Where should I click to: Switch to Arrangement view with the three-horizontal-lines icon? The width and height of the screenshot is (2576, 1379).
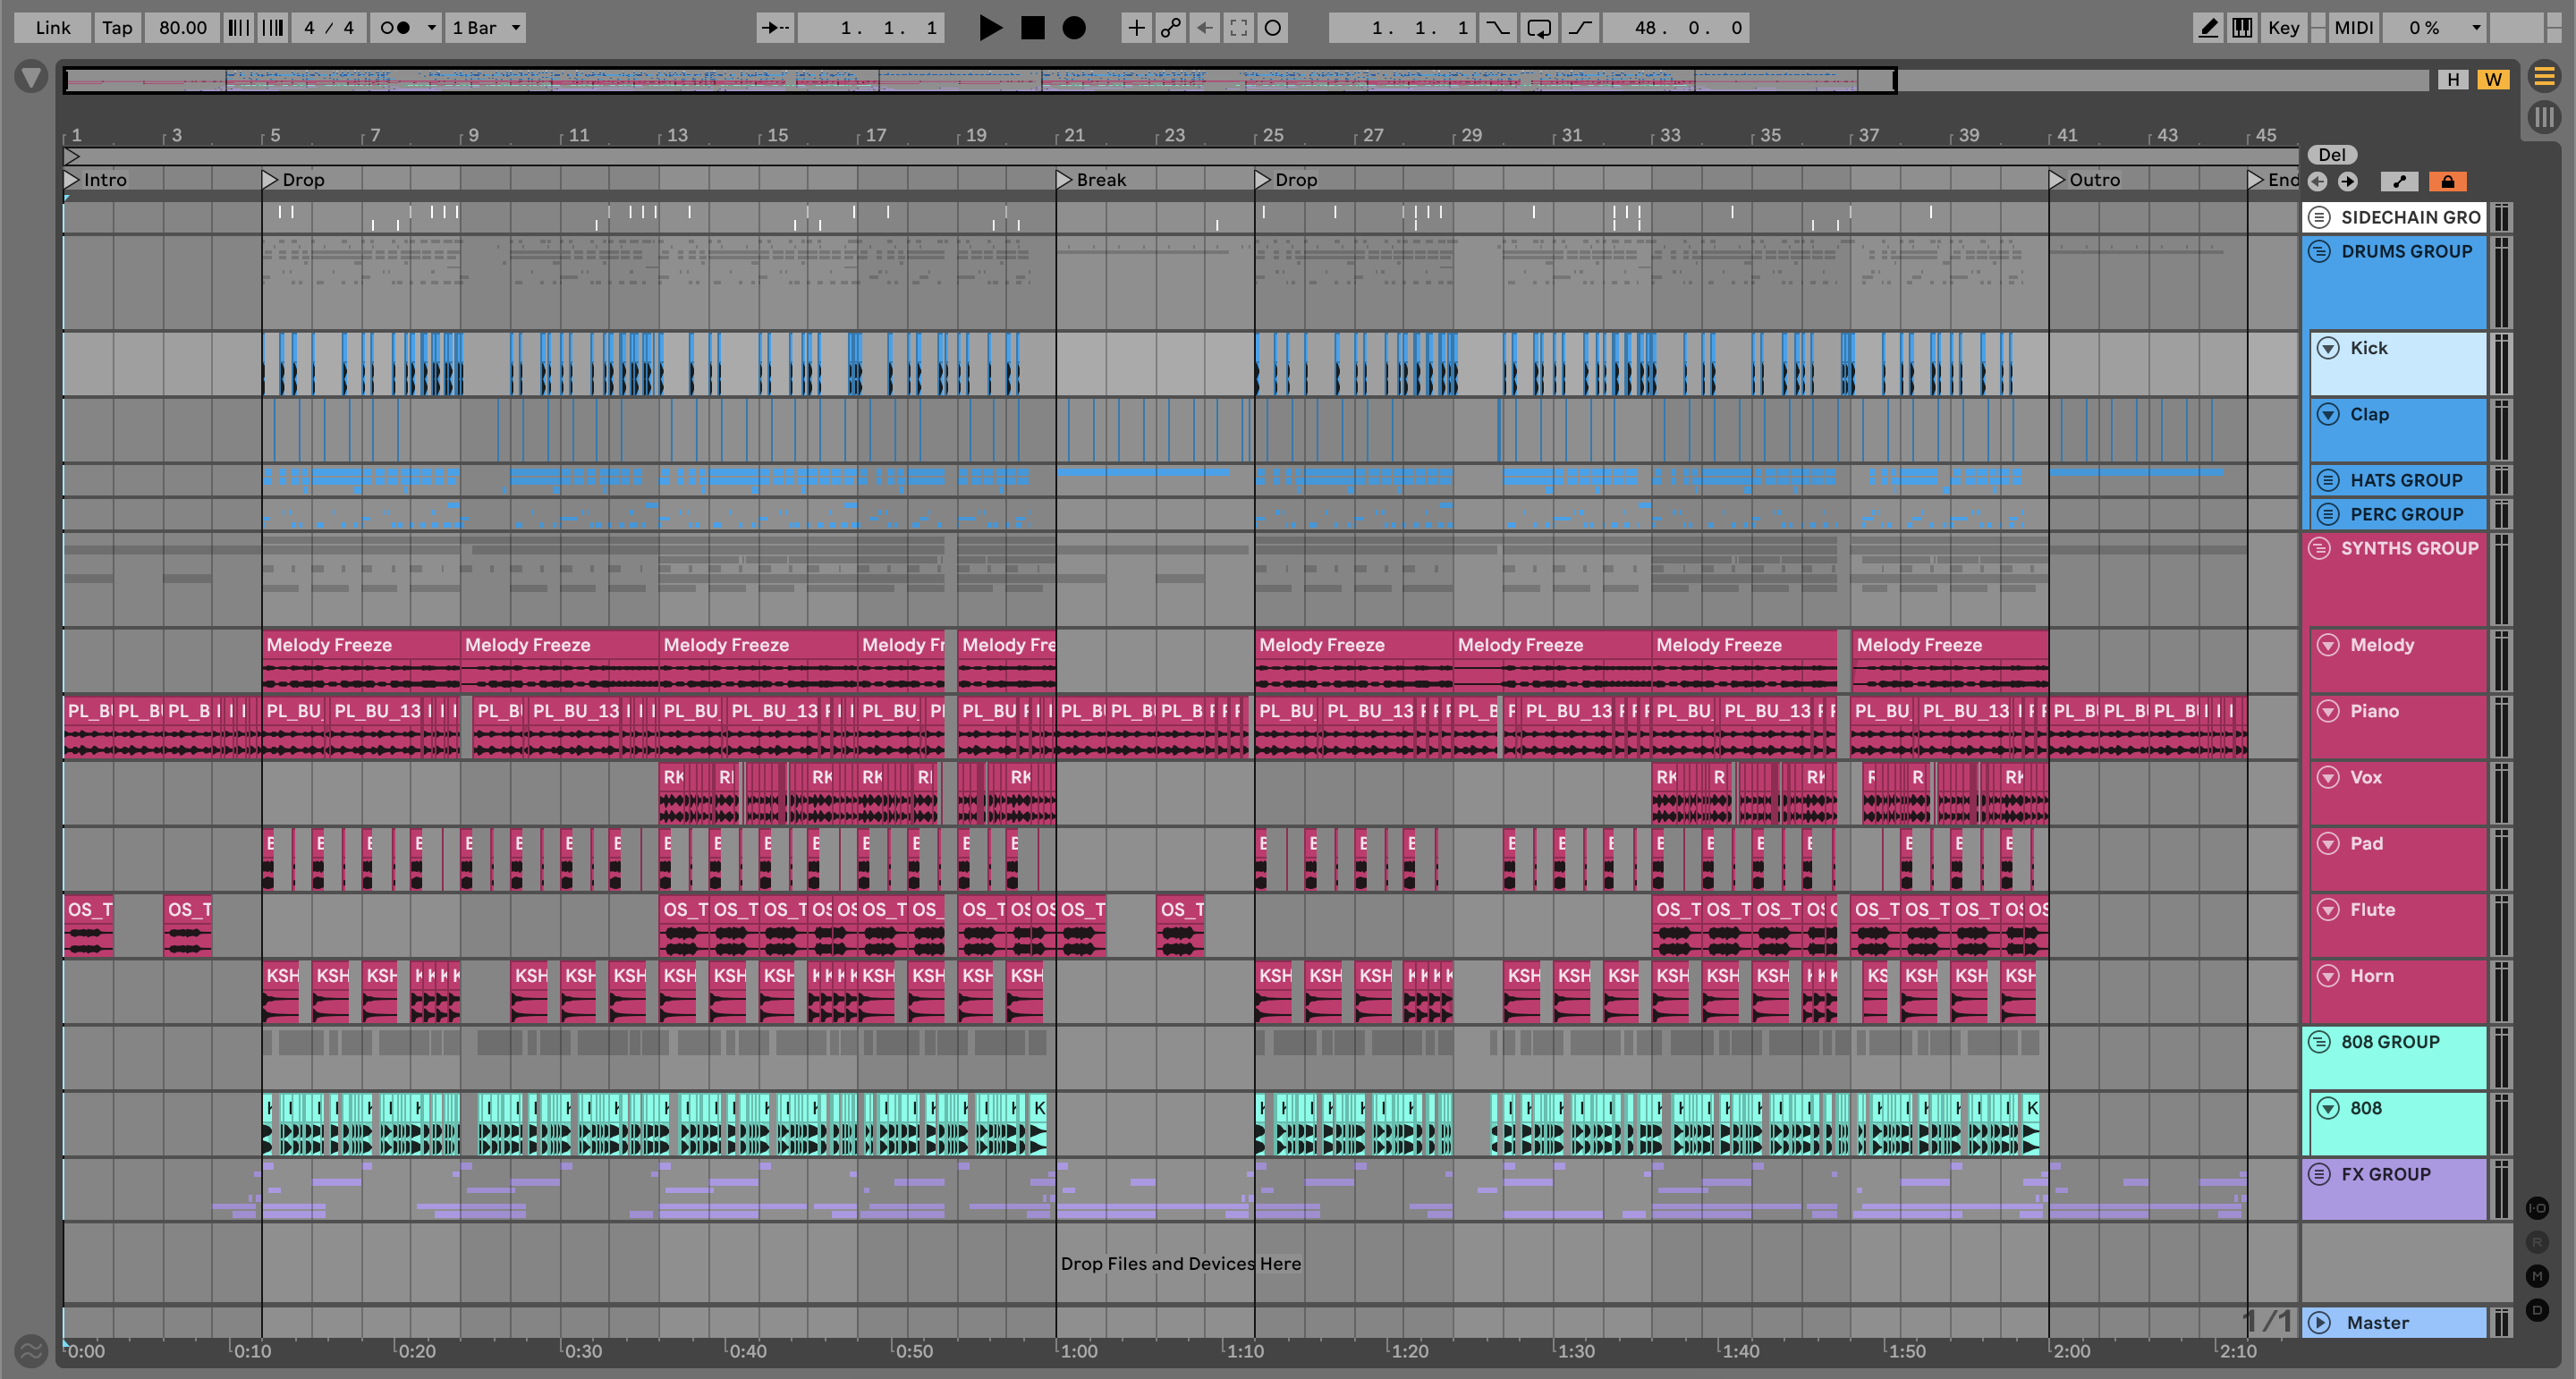(x=2544, y=76)
